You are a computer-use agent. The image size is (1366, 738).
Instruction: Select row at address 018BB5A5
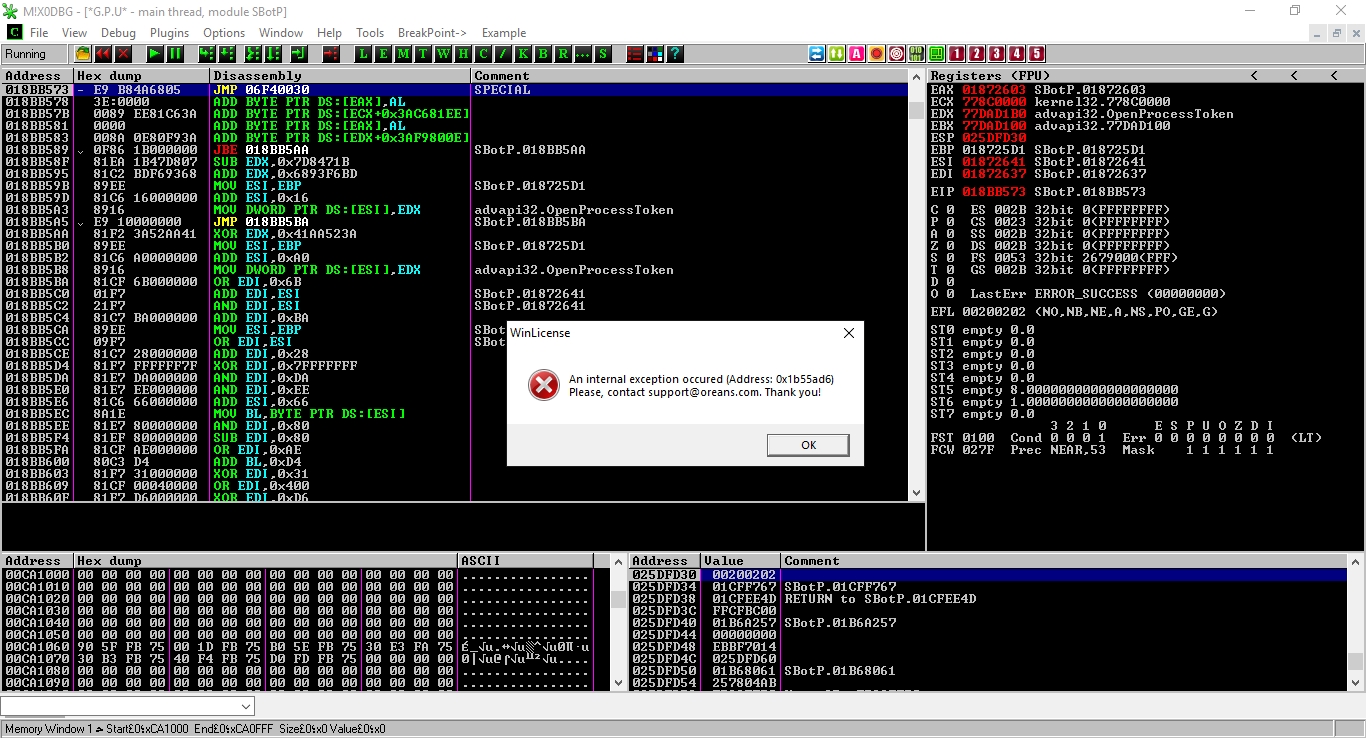coord(455,222)
